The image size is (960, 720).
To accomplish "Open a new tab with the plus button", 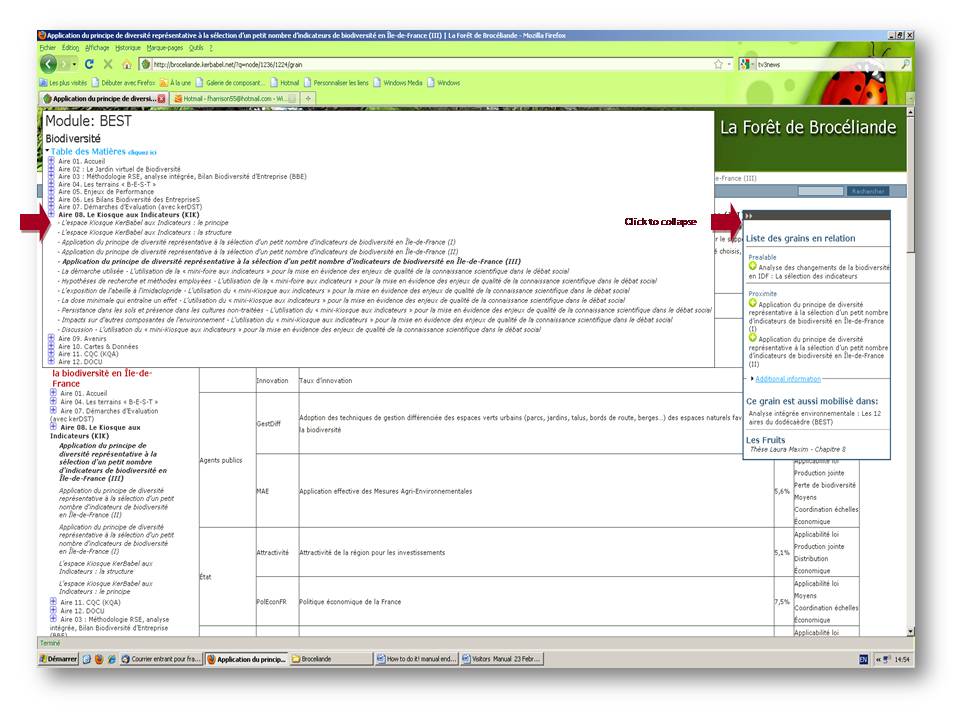I will (309, 98).
